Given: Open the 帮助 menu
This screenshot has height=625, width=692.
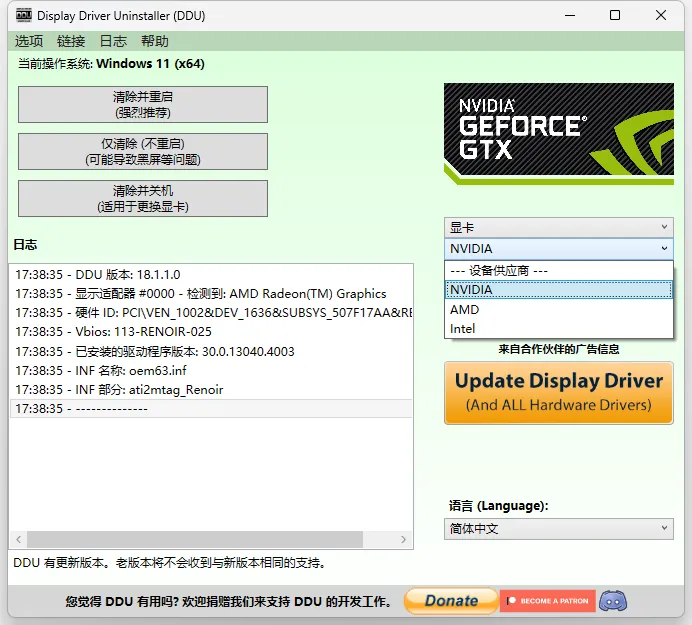Looking at the screenshot, I should pos(155,41).
